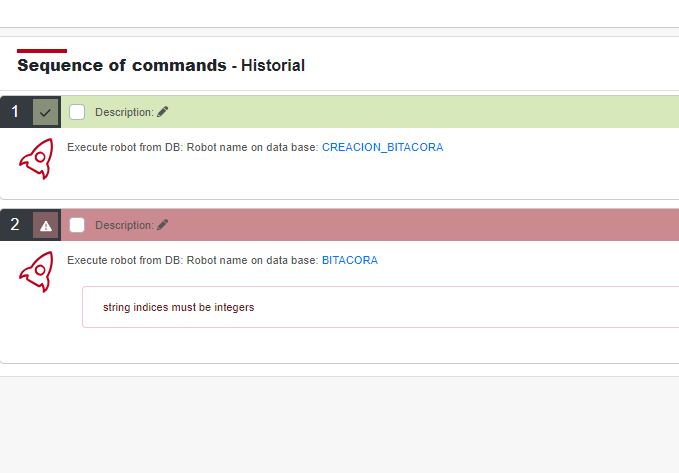679x473 pixels.
Task: Click the rocket icon for CREACION_BITACORA command
Action: (x=36, y=159)
